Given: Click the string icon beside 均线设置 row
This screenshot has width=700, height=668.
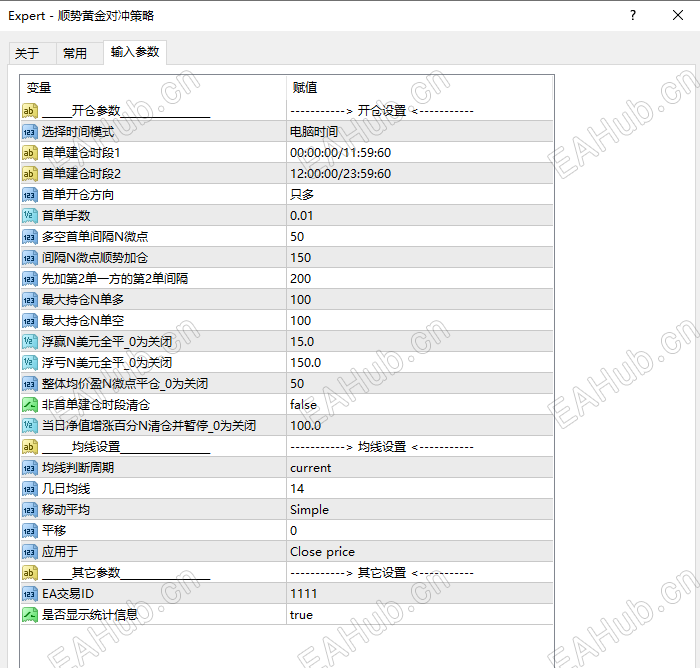Looking at the screenshot, I should click(x=29, y=447).
